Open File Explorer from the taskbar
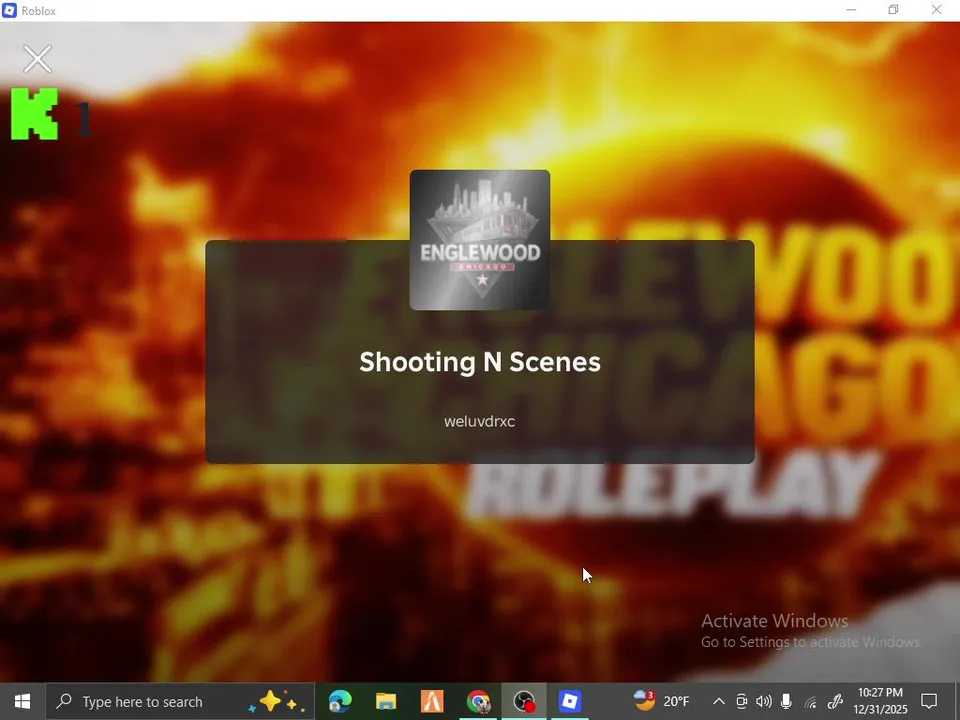This screenshot has width=960, height=720. tap(386, 701)
